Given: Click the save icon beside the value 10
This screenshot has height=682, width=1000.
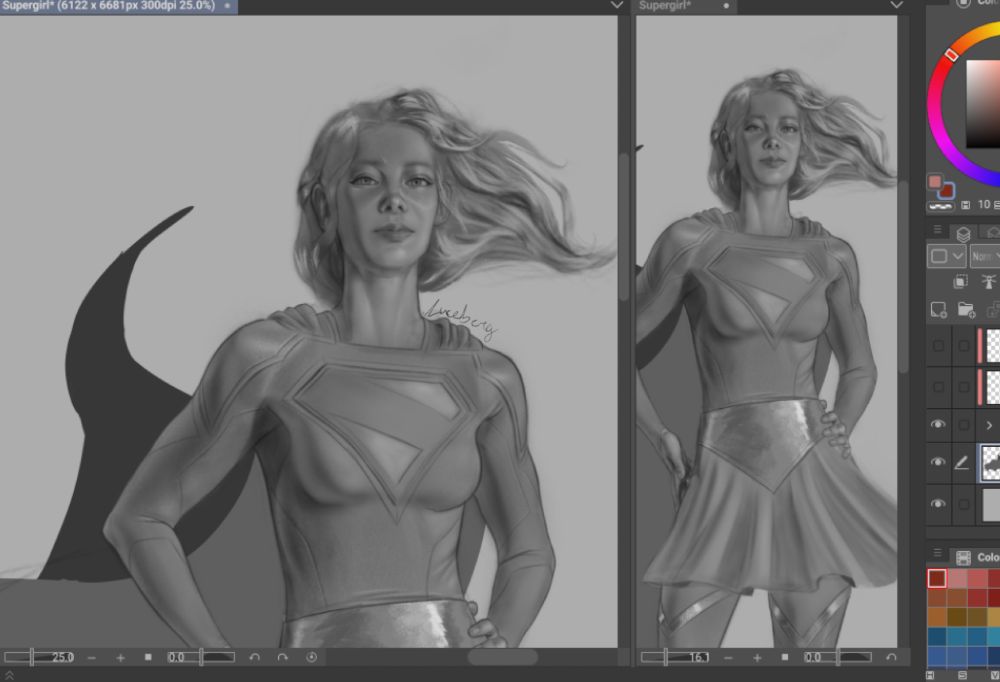Looking at the screenshot, I should (x=966, y=205).
